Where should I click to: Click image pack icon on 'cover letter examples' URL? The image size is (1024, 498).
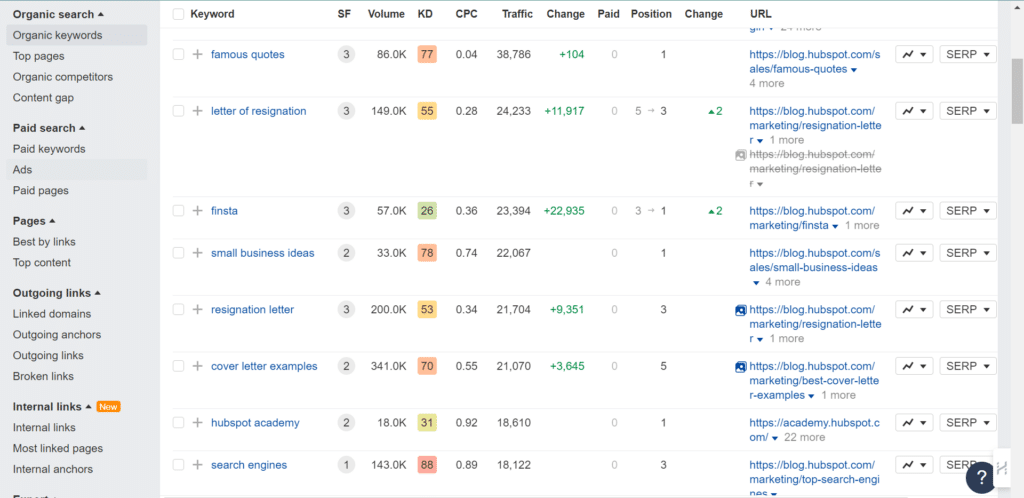click(x=741, y=367)
